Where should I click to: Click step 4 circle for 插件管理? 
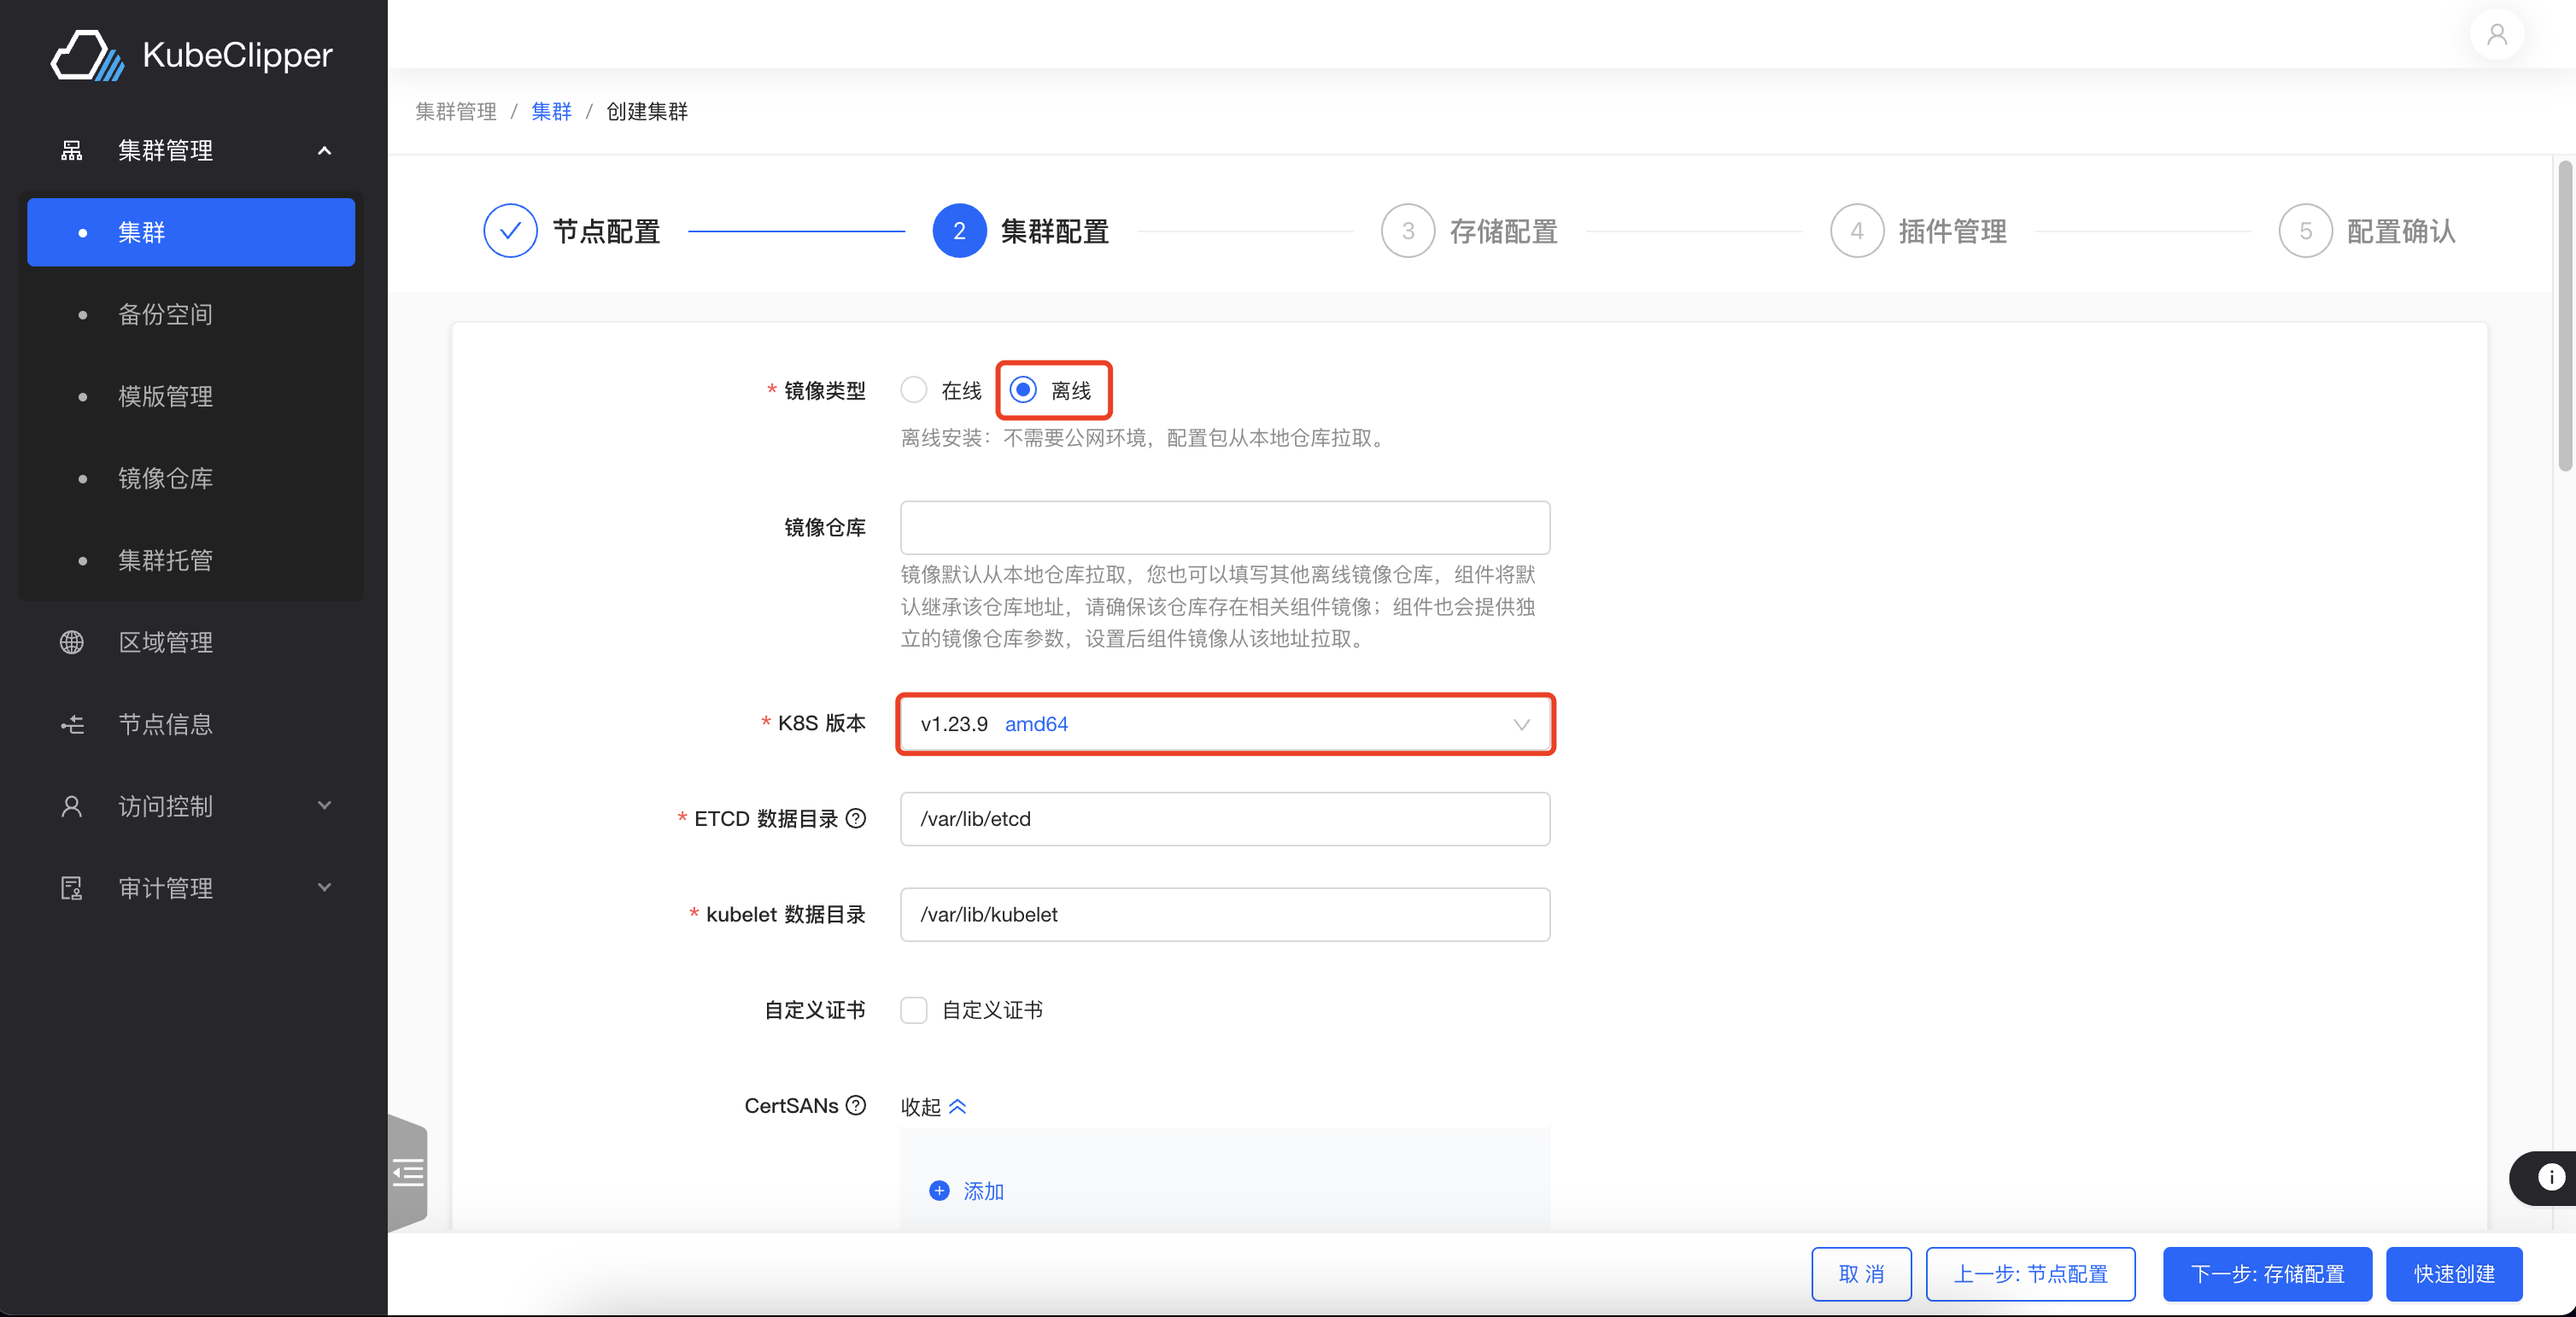pos(1857,231)
